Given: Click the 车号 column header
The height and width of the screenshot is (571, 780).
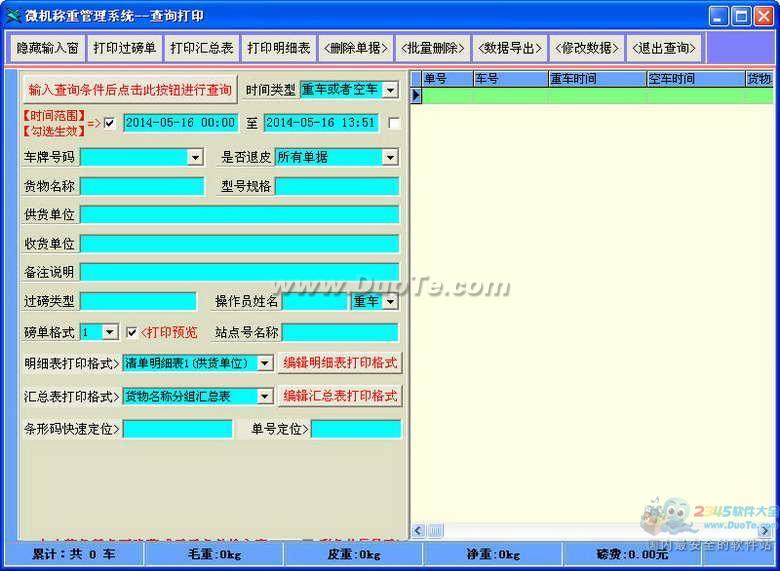Looking at the screenshot, I should (x=511, y=79).
